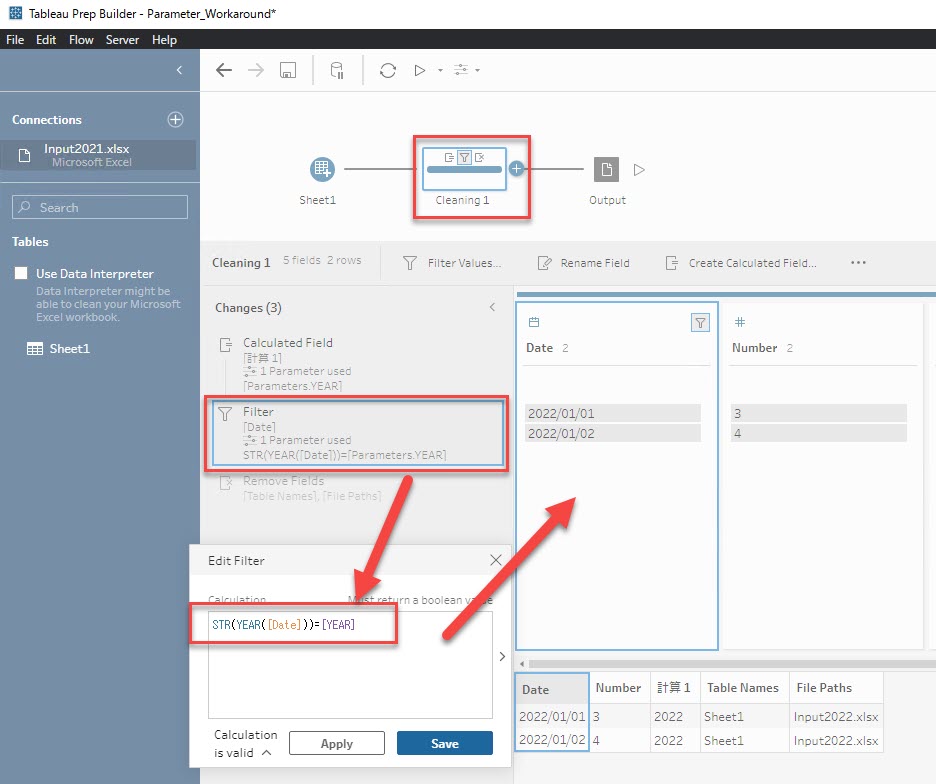The image size is (936, 784).
Task: Click the refresh icon in the toolbar
Action: pyautogui.click(x=388, y=70)
